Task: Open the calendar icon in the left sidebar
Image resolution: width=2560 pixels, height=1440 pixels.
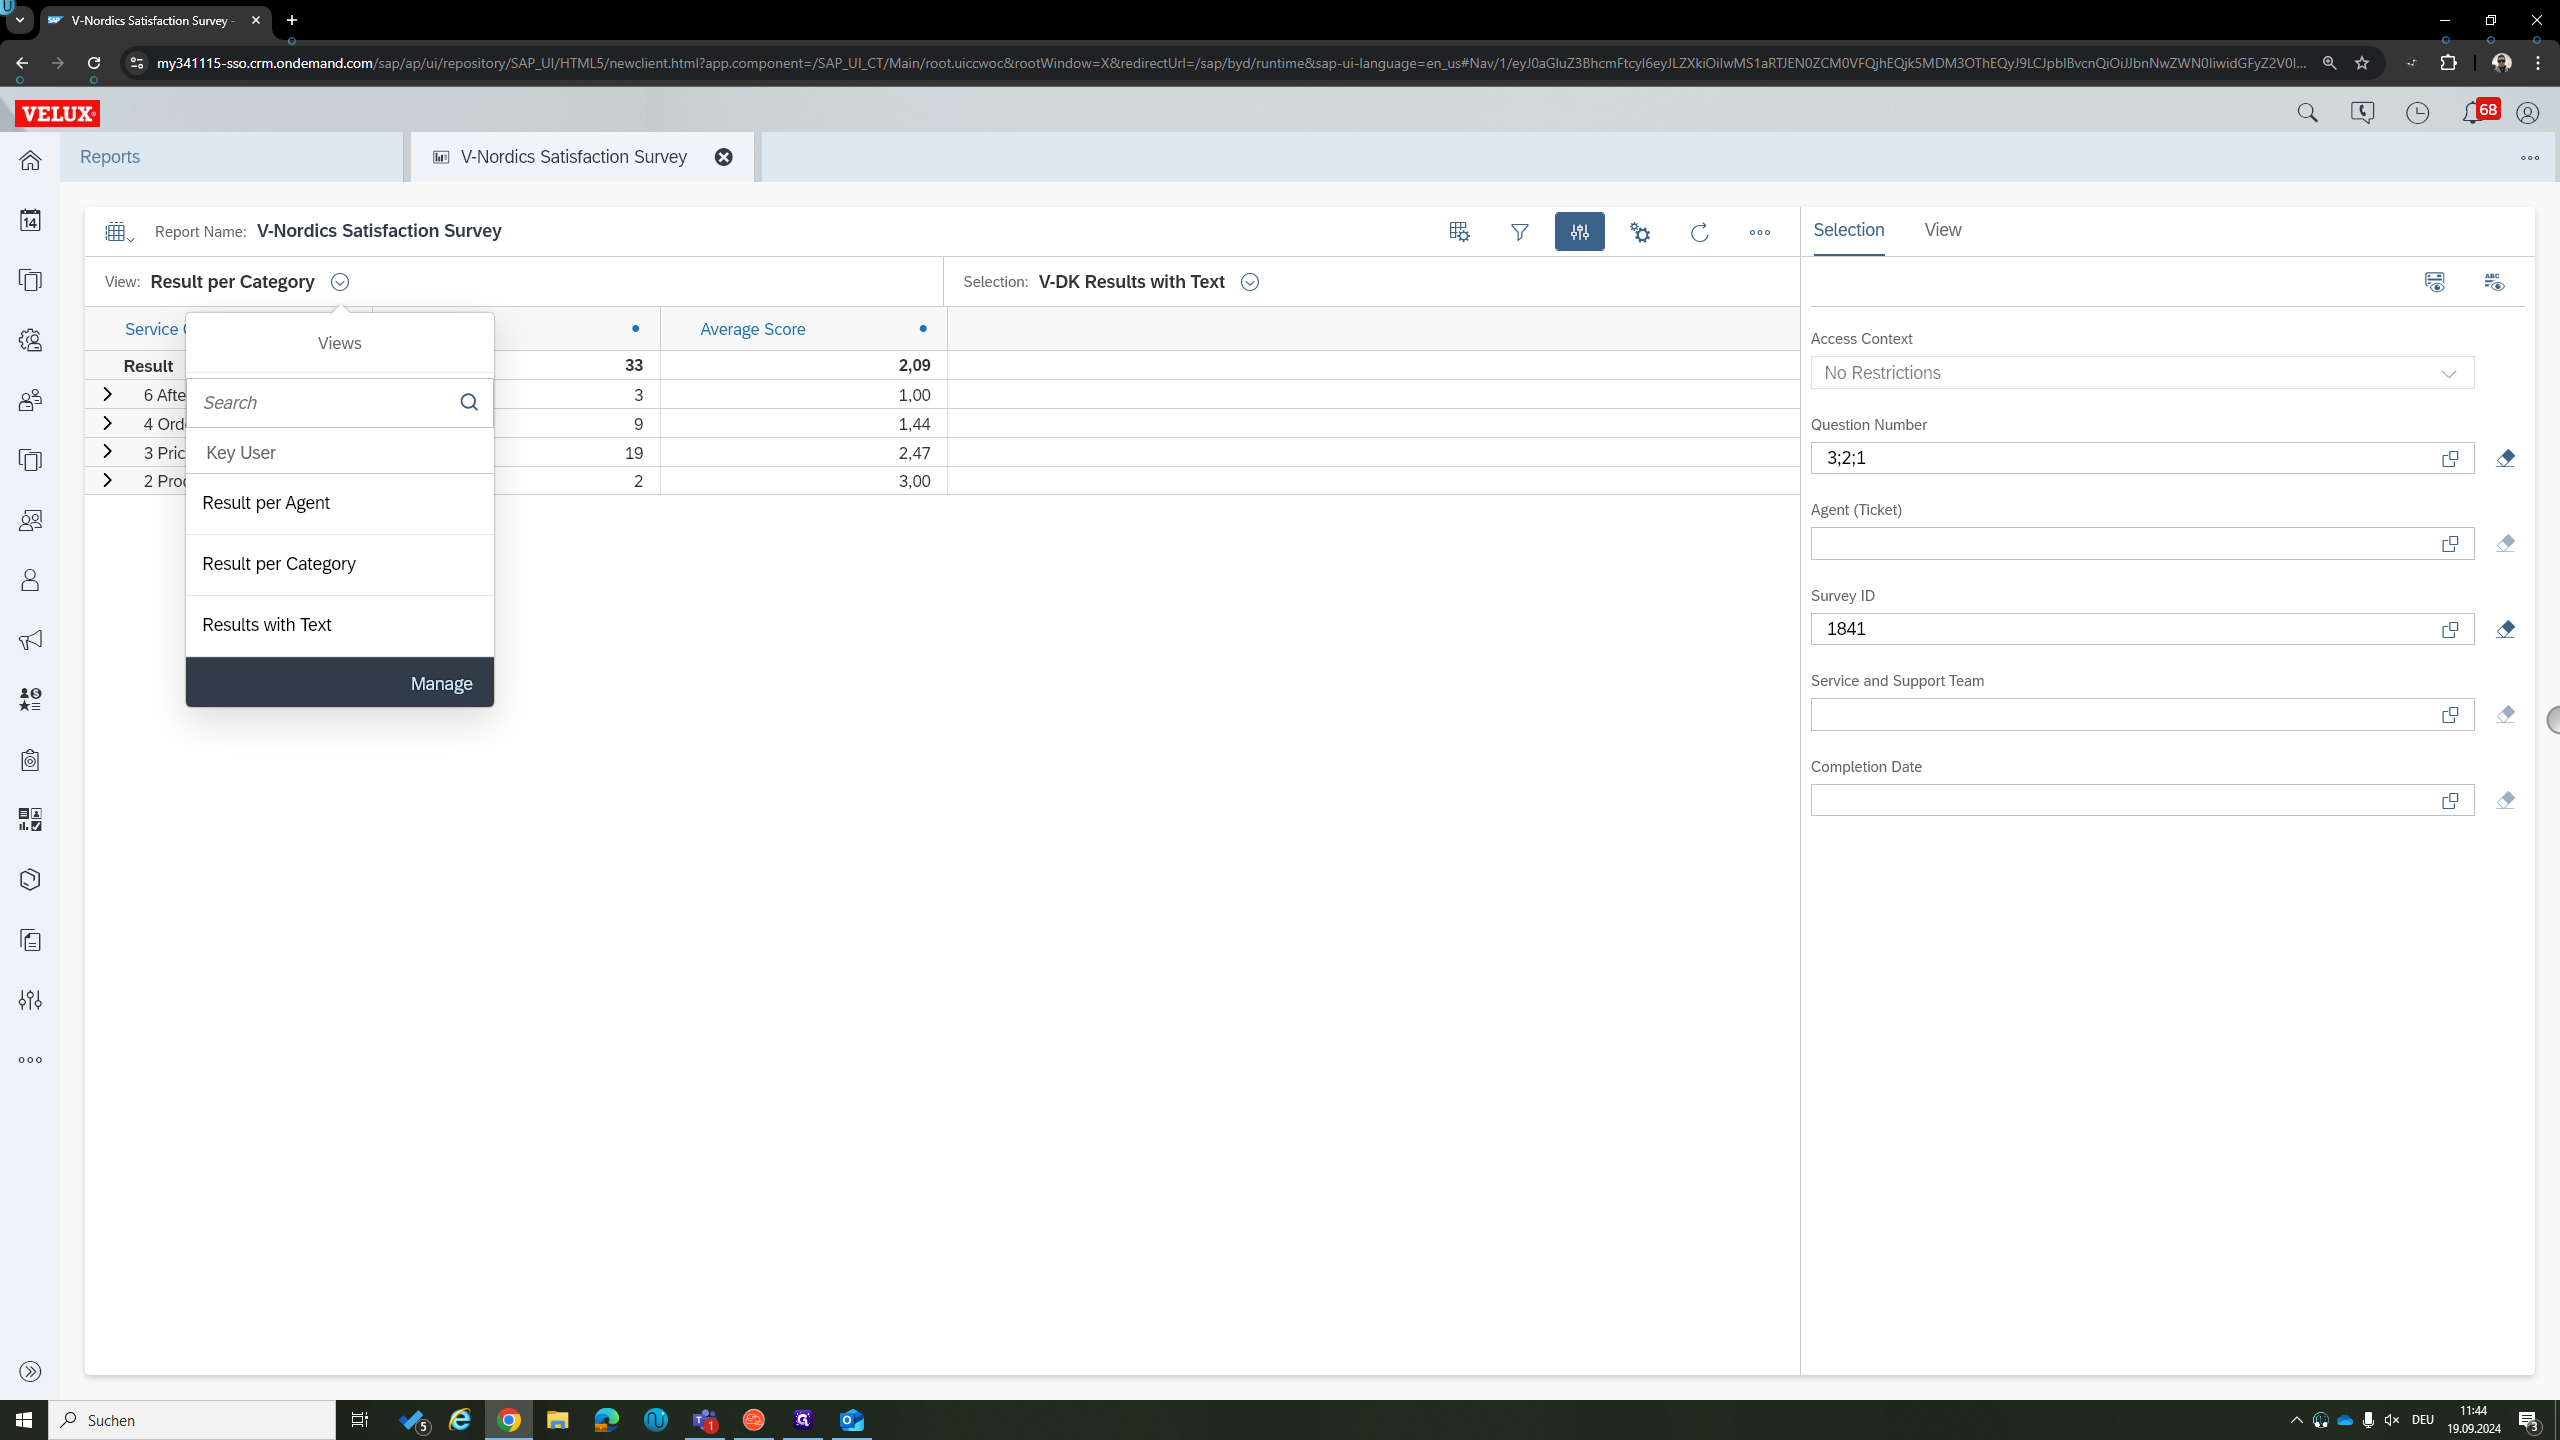Action: 30,220
